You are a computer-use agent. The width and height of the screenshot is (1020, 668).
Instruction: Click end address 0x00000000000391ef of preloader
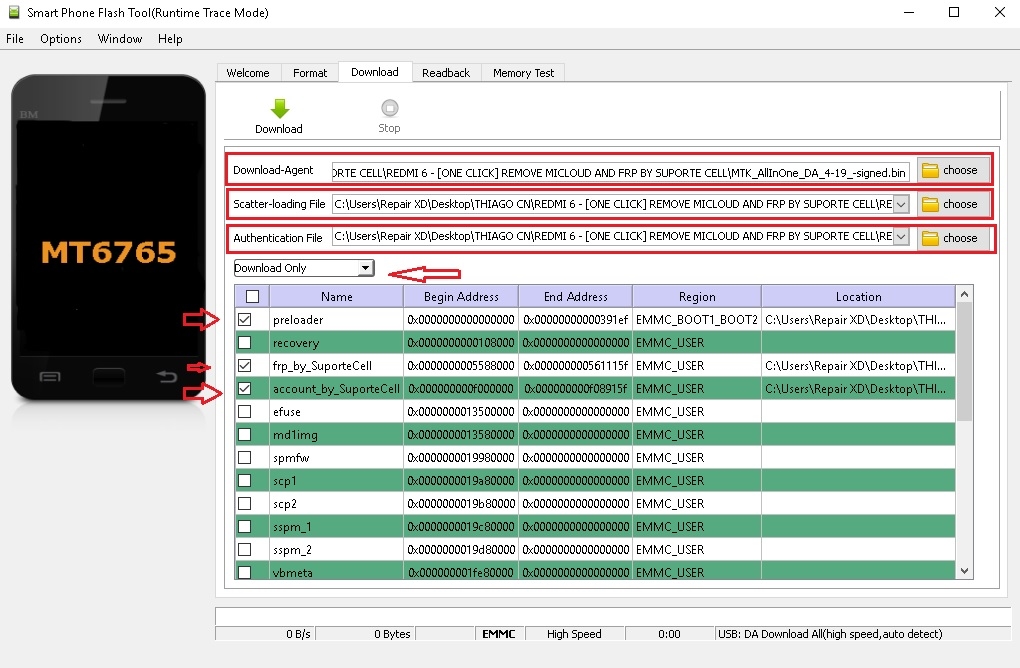coord(576,319)
